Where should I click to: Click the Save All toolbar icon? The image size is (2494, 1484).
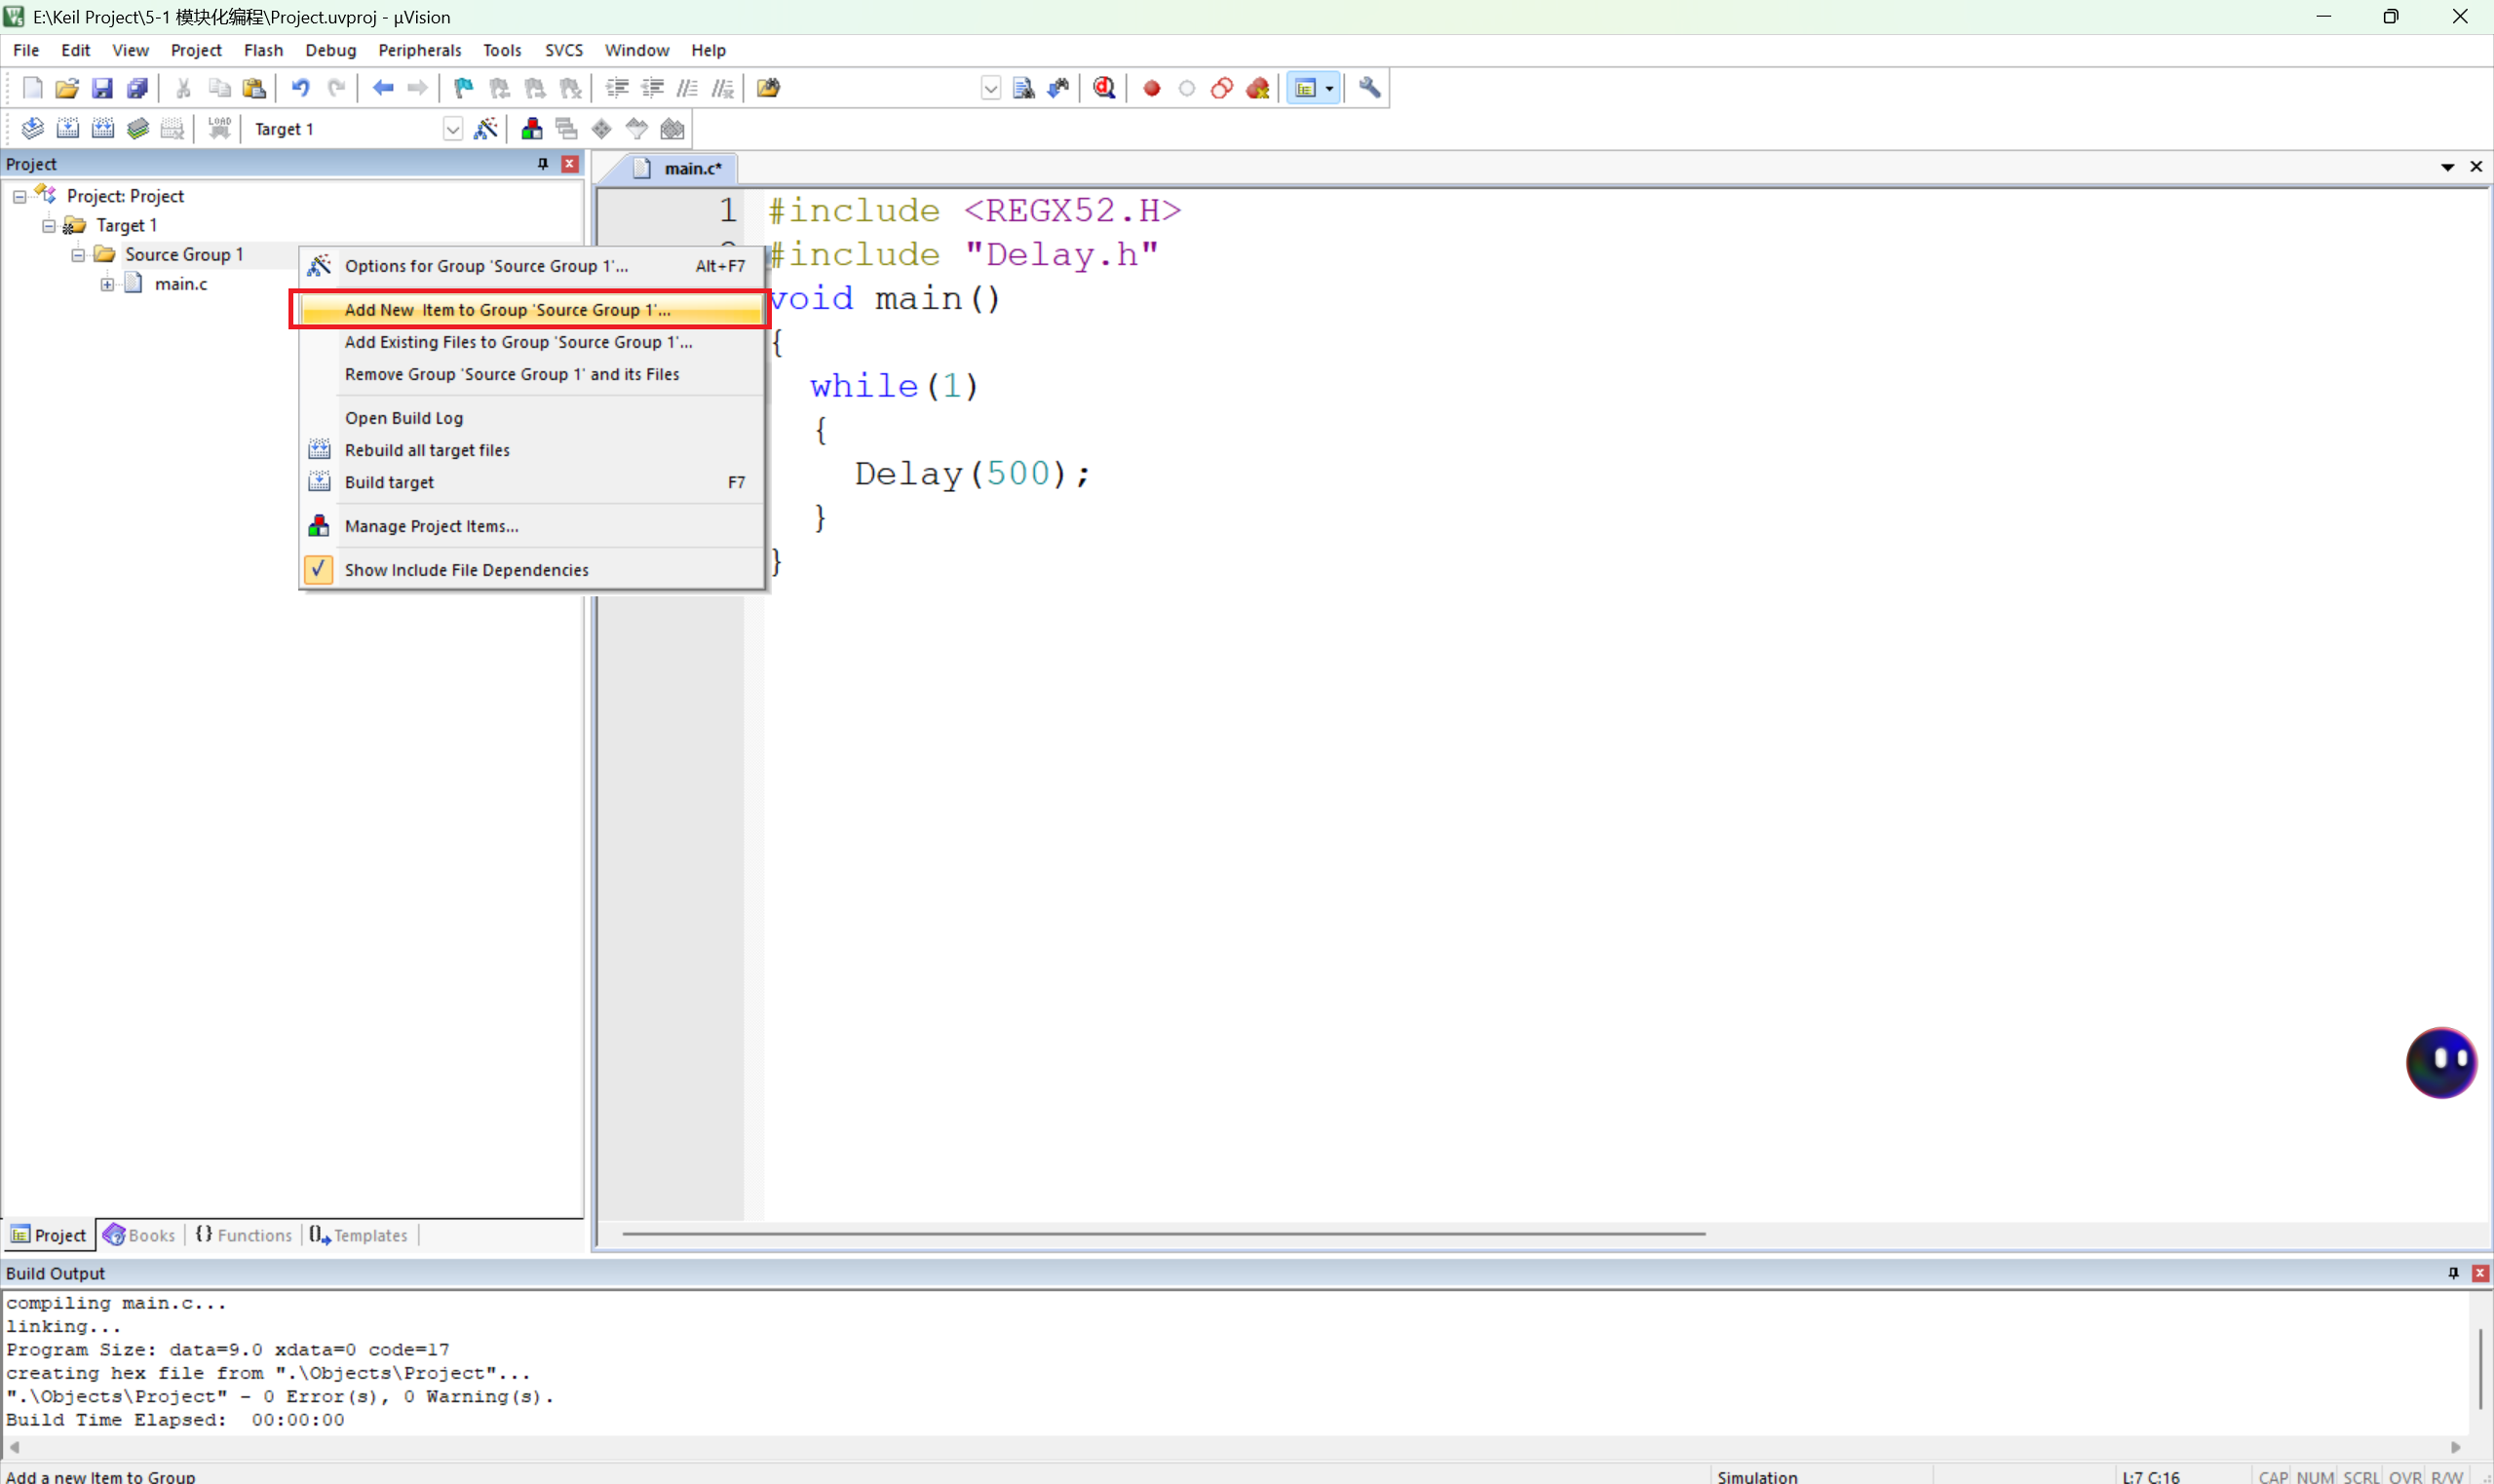138,88
